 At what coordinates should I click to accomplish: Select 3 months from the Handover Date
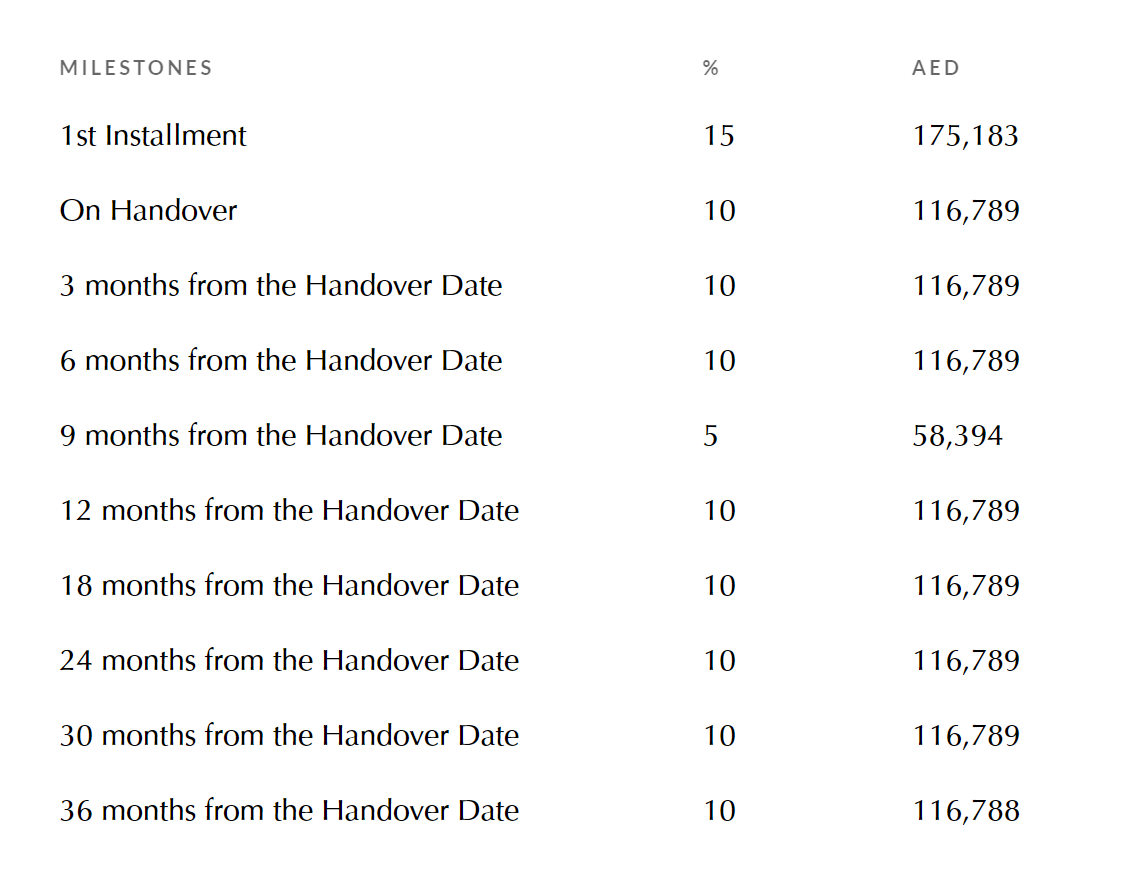tap(281, 286)
